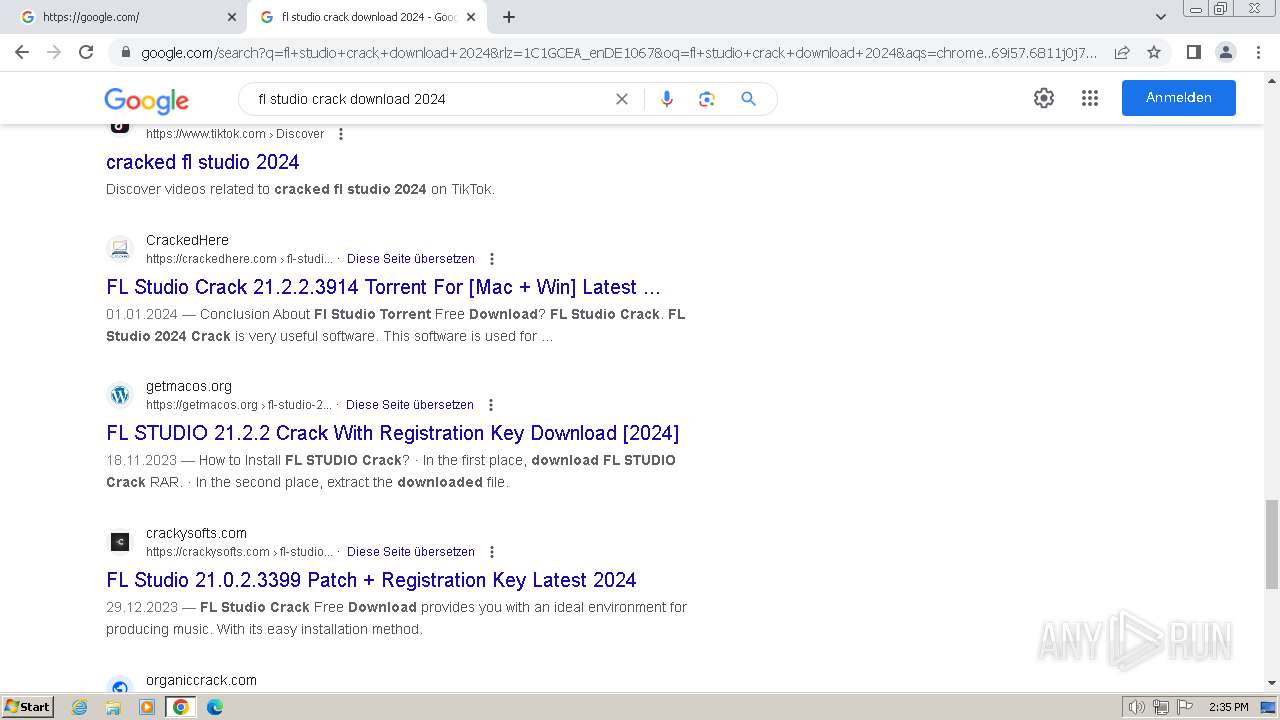This screenshot has height=720, width=1280.
Task: Select Chrome in the taskbar
Action: pyautogui.click(x=181, y=707)
